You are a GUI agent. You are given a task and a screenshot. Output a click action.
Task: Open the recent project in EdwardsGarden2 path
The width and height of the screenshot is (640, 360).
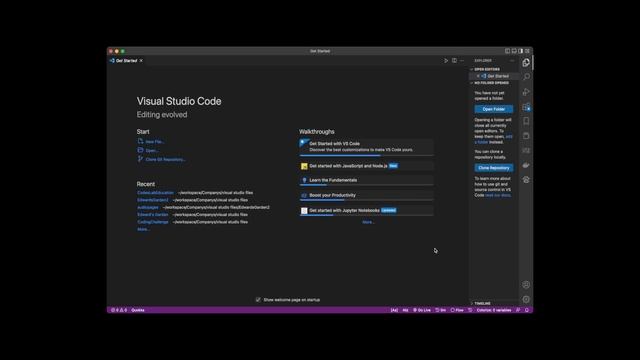(148, 207)
